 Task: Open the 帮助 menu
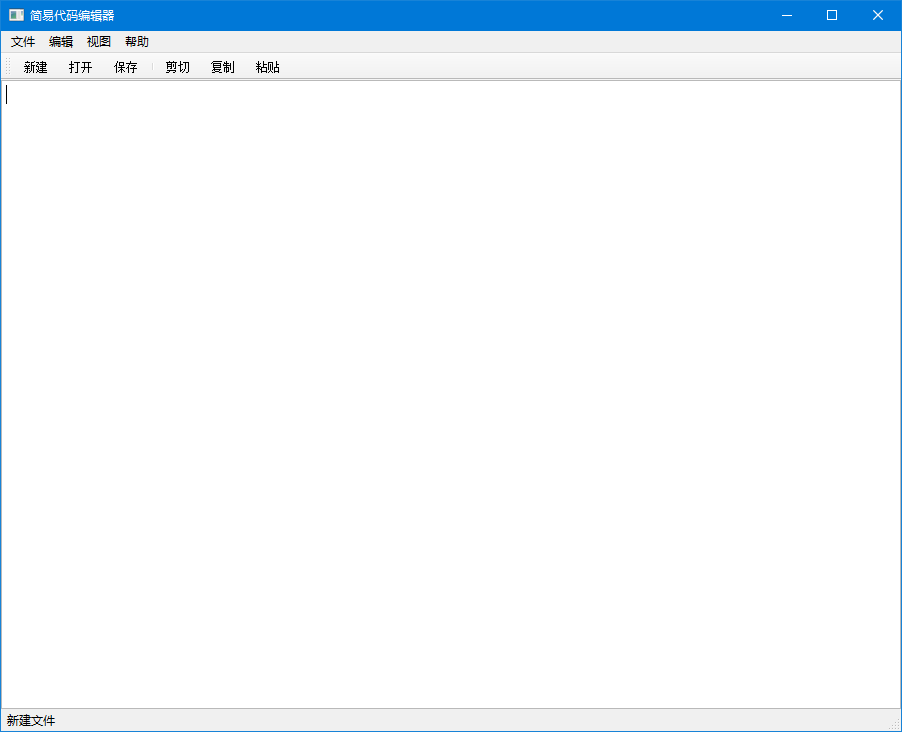136,41
